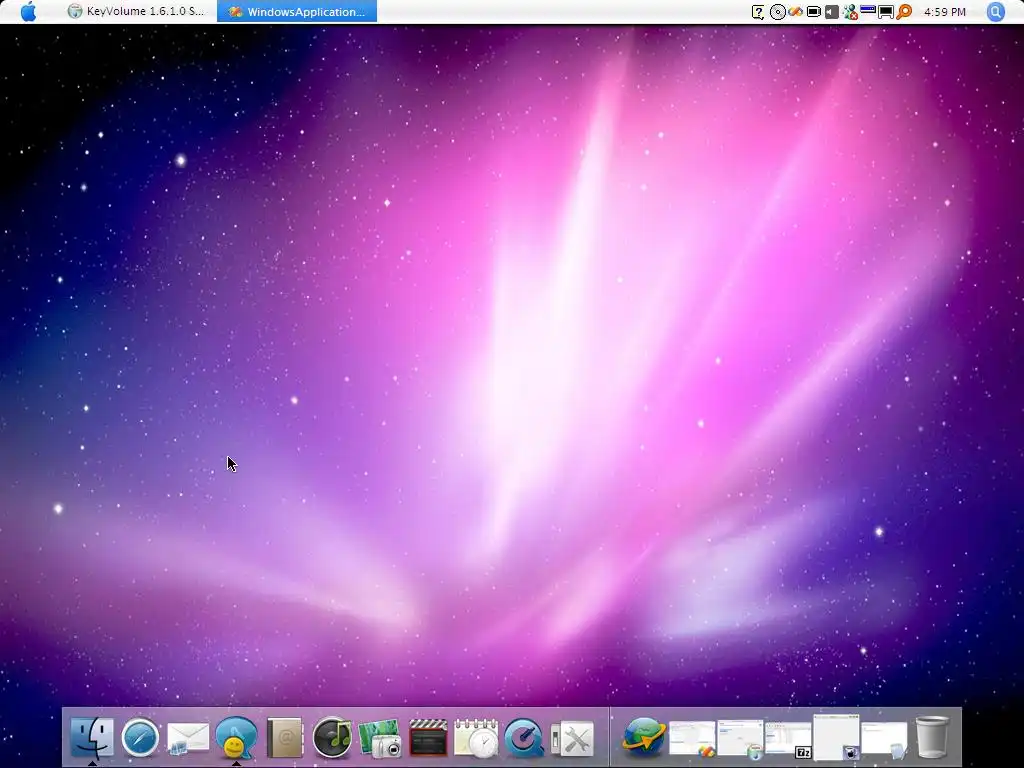1024x768 pixels.
Task: Open the Mail envelope dock icon
Action: click(x=188, y=739)
